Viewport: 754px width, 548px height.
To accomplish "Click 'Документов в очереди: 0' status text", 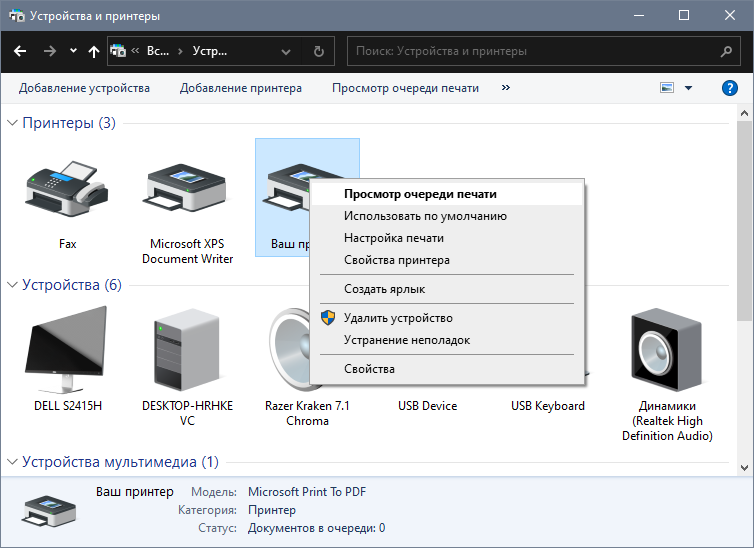I will point(316,528).
